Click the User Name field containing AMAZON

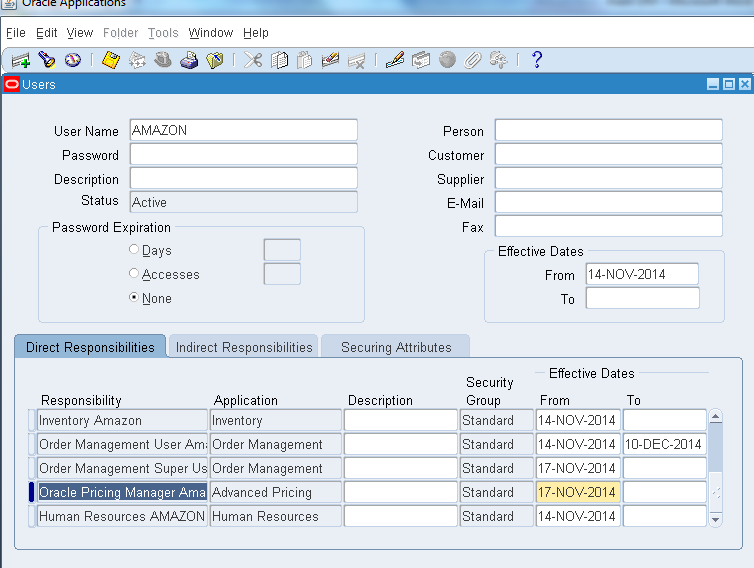click(x=243, y=130)
